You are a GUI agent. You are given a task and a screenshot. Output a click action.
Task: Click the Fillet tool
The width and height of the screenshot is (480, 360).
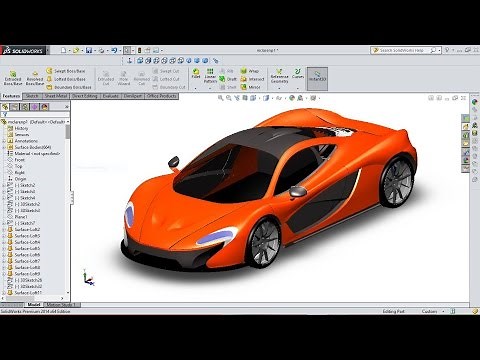[196, 74]
